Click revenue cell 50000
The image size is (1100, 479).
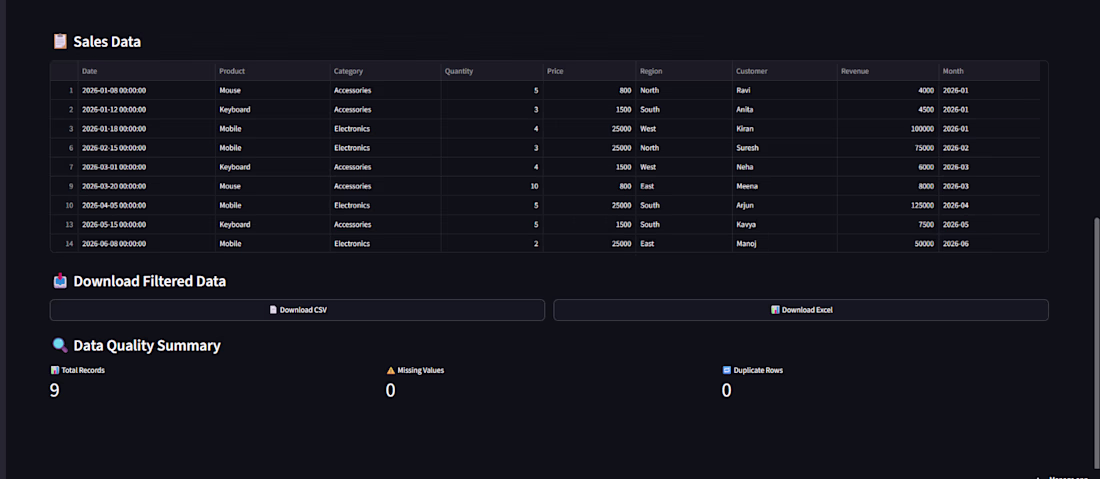[x=887, y=243]
